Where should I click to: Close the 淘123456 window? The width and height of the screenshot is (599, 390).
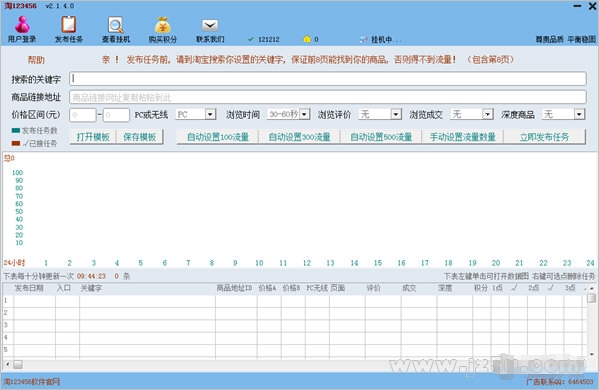592,6
